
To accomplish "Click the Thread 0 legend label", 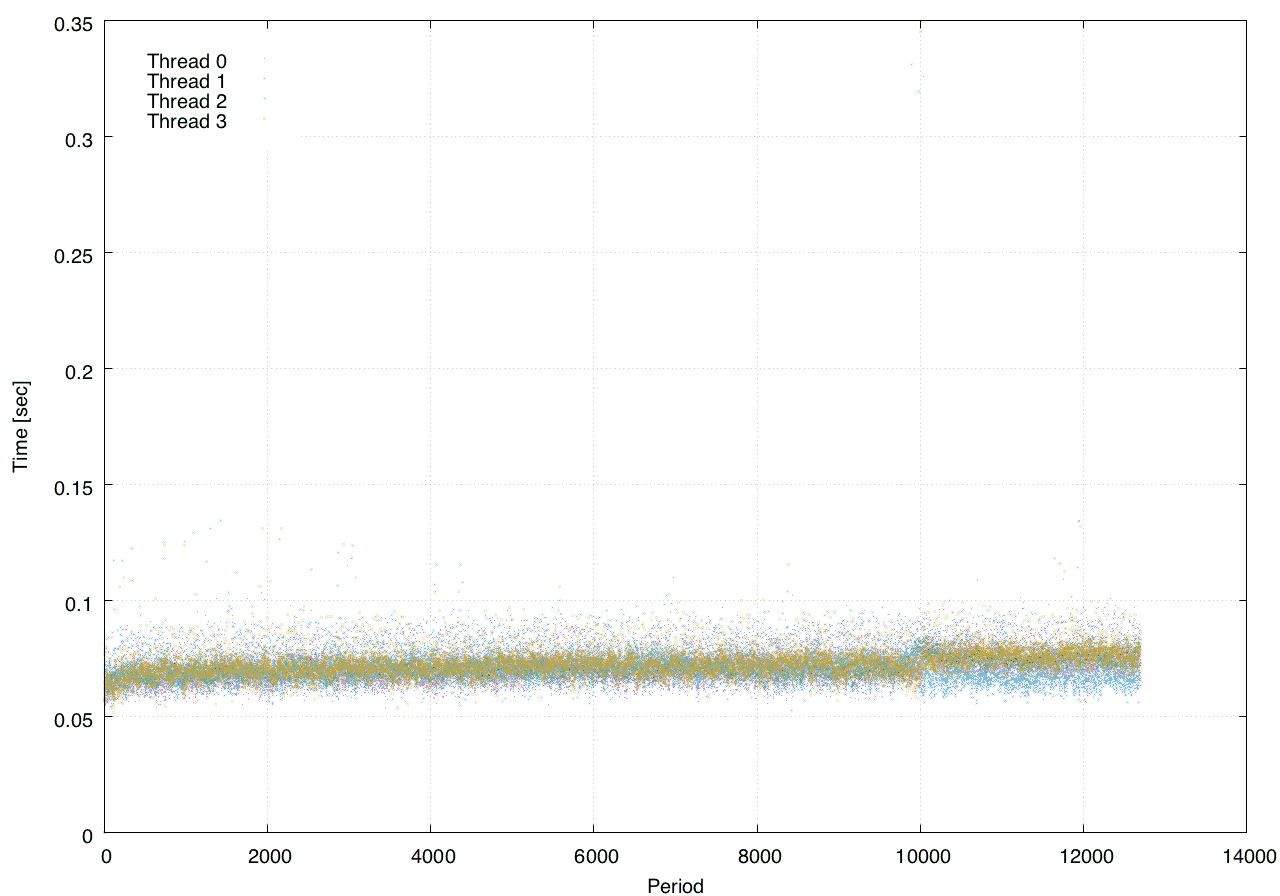I will pos(186,60).
